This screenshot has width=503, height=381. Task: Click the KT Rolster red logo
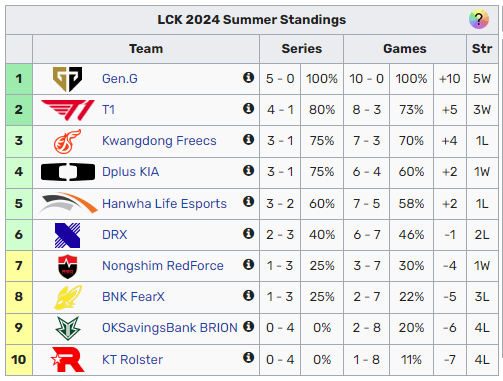tap(68, 359)
